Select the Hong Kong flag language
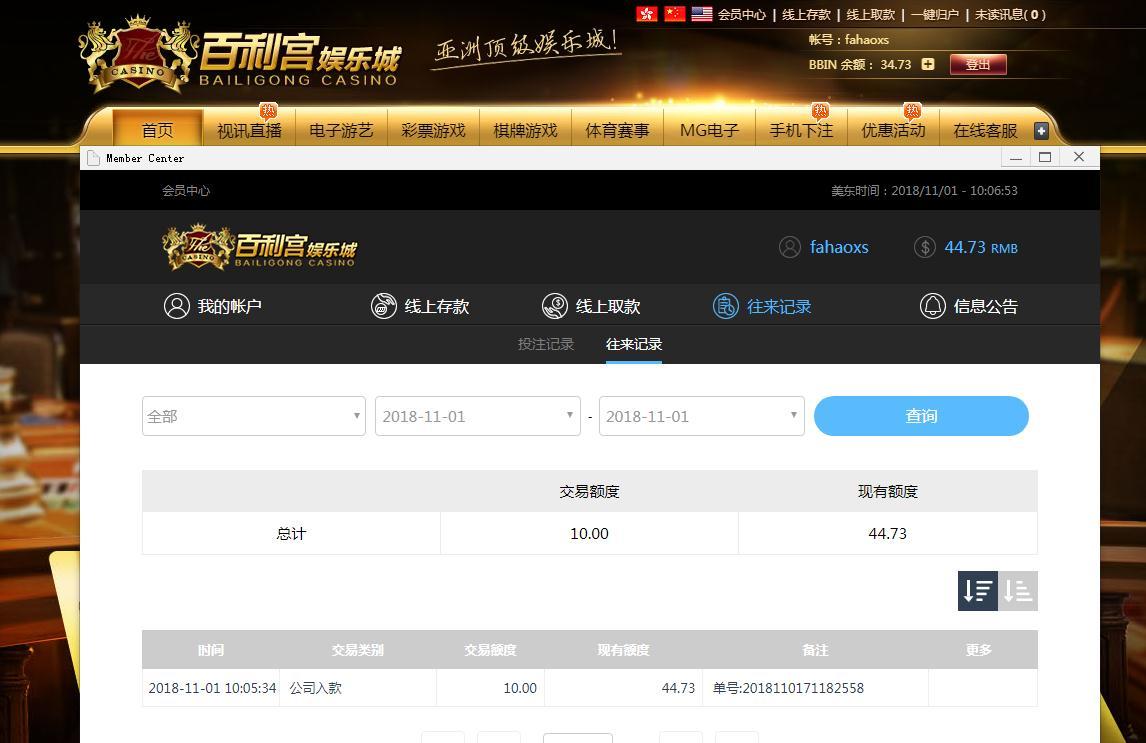The image size is (1146, 743). pyautogui.click(x=647, y=14)
